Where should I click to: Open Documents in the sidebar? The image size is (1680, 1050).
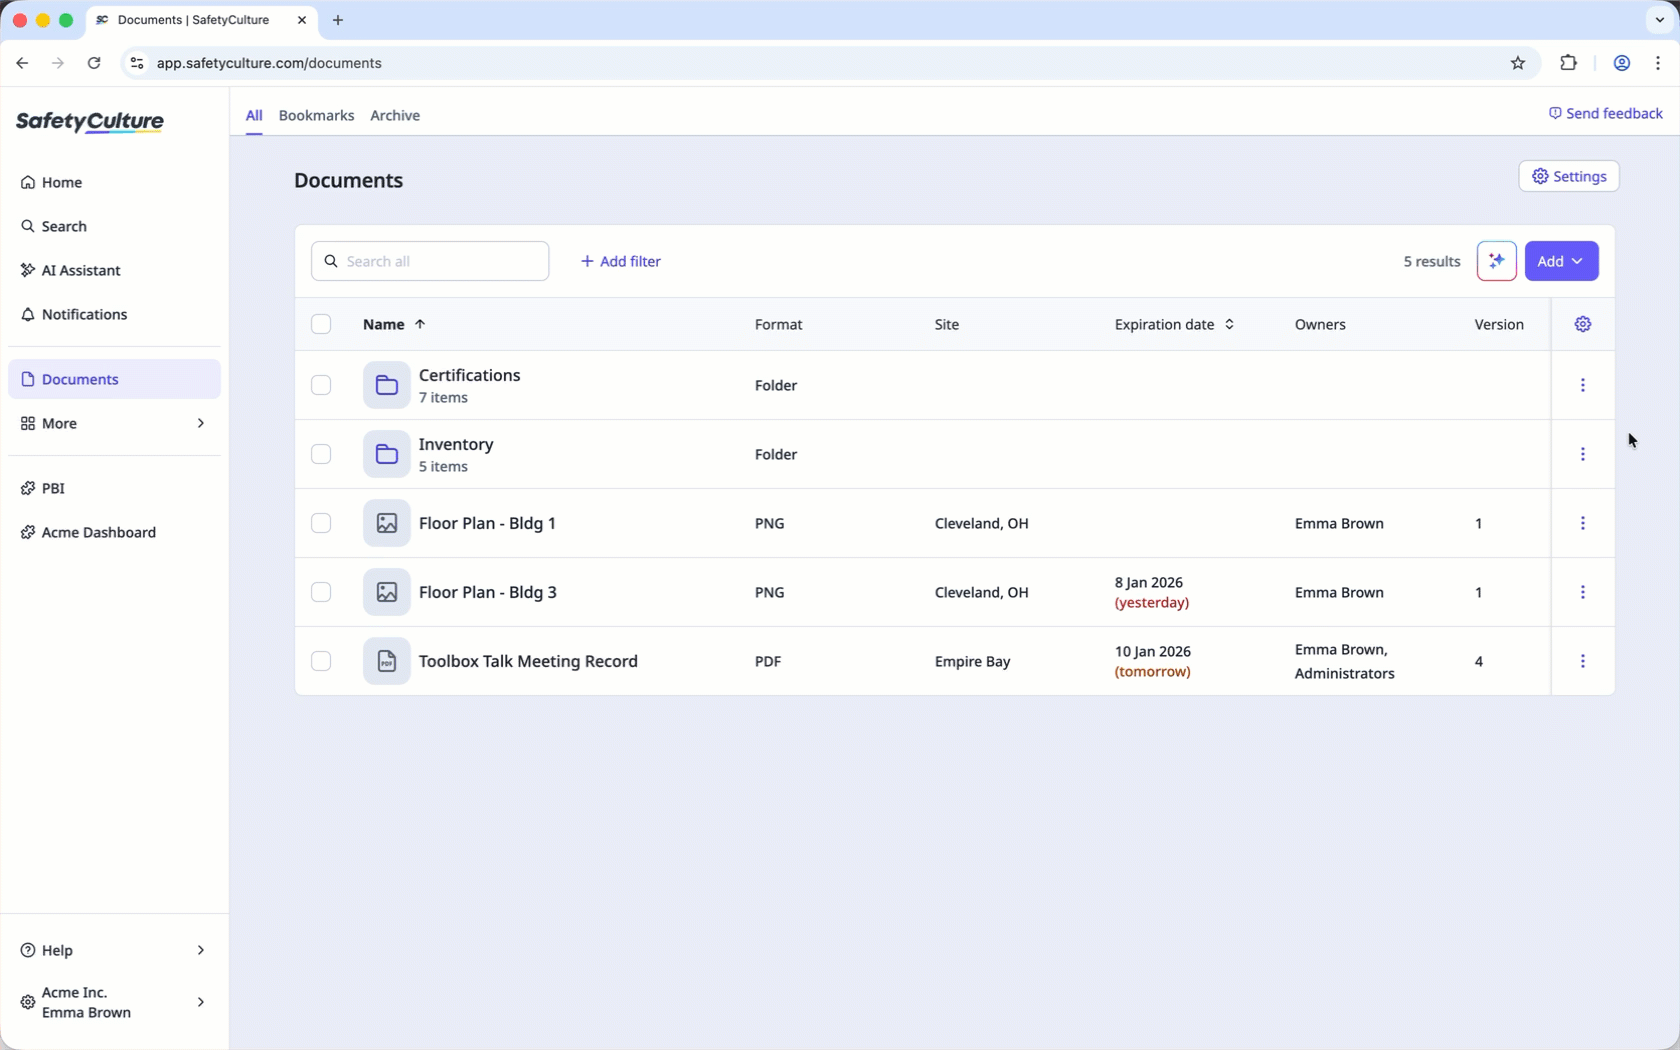tap(114, 379)
